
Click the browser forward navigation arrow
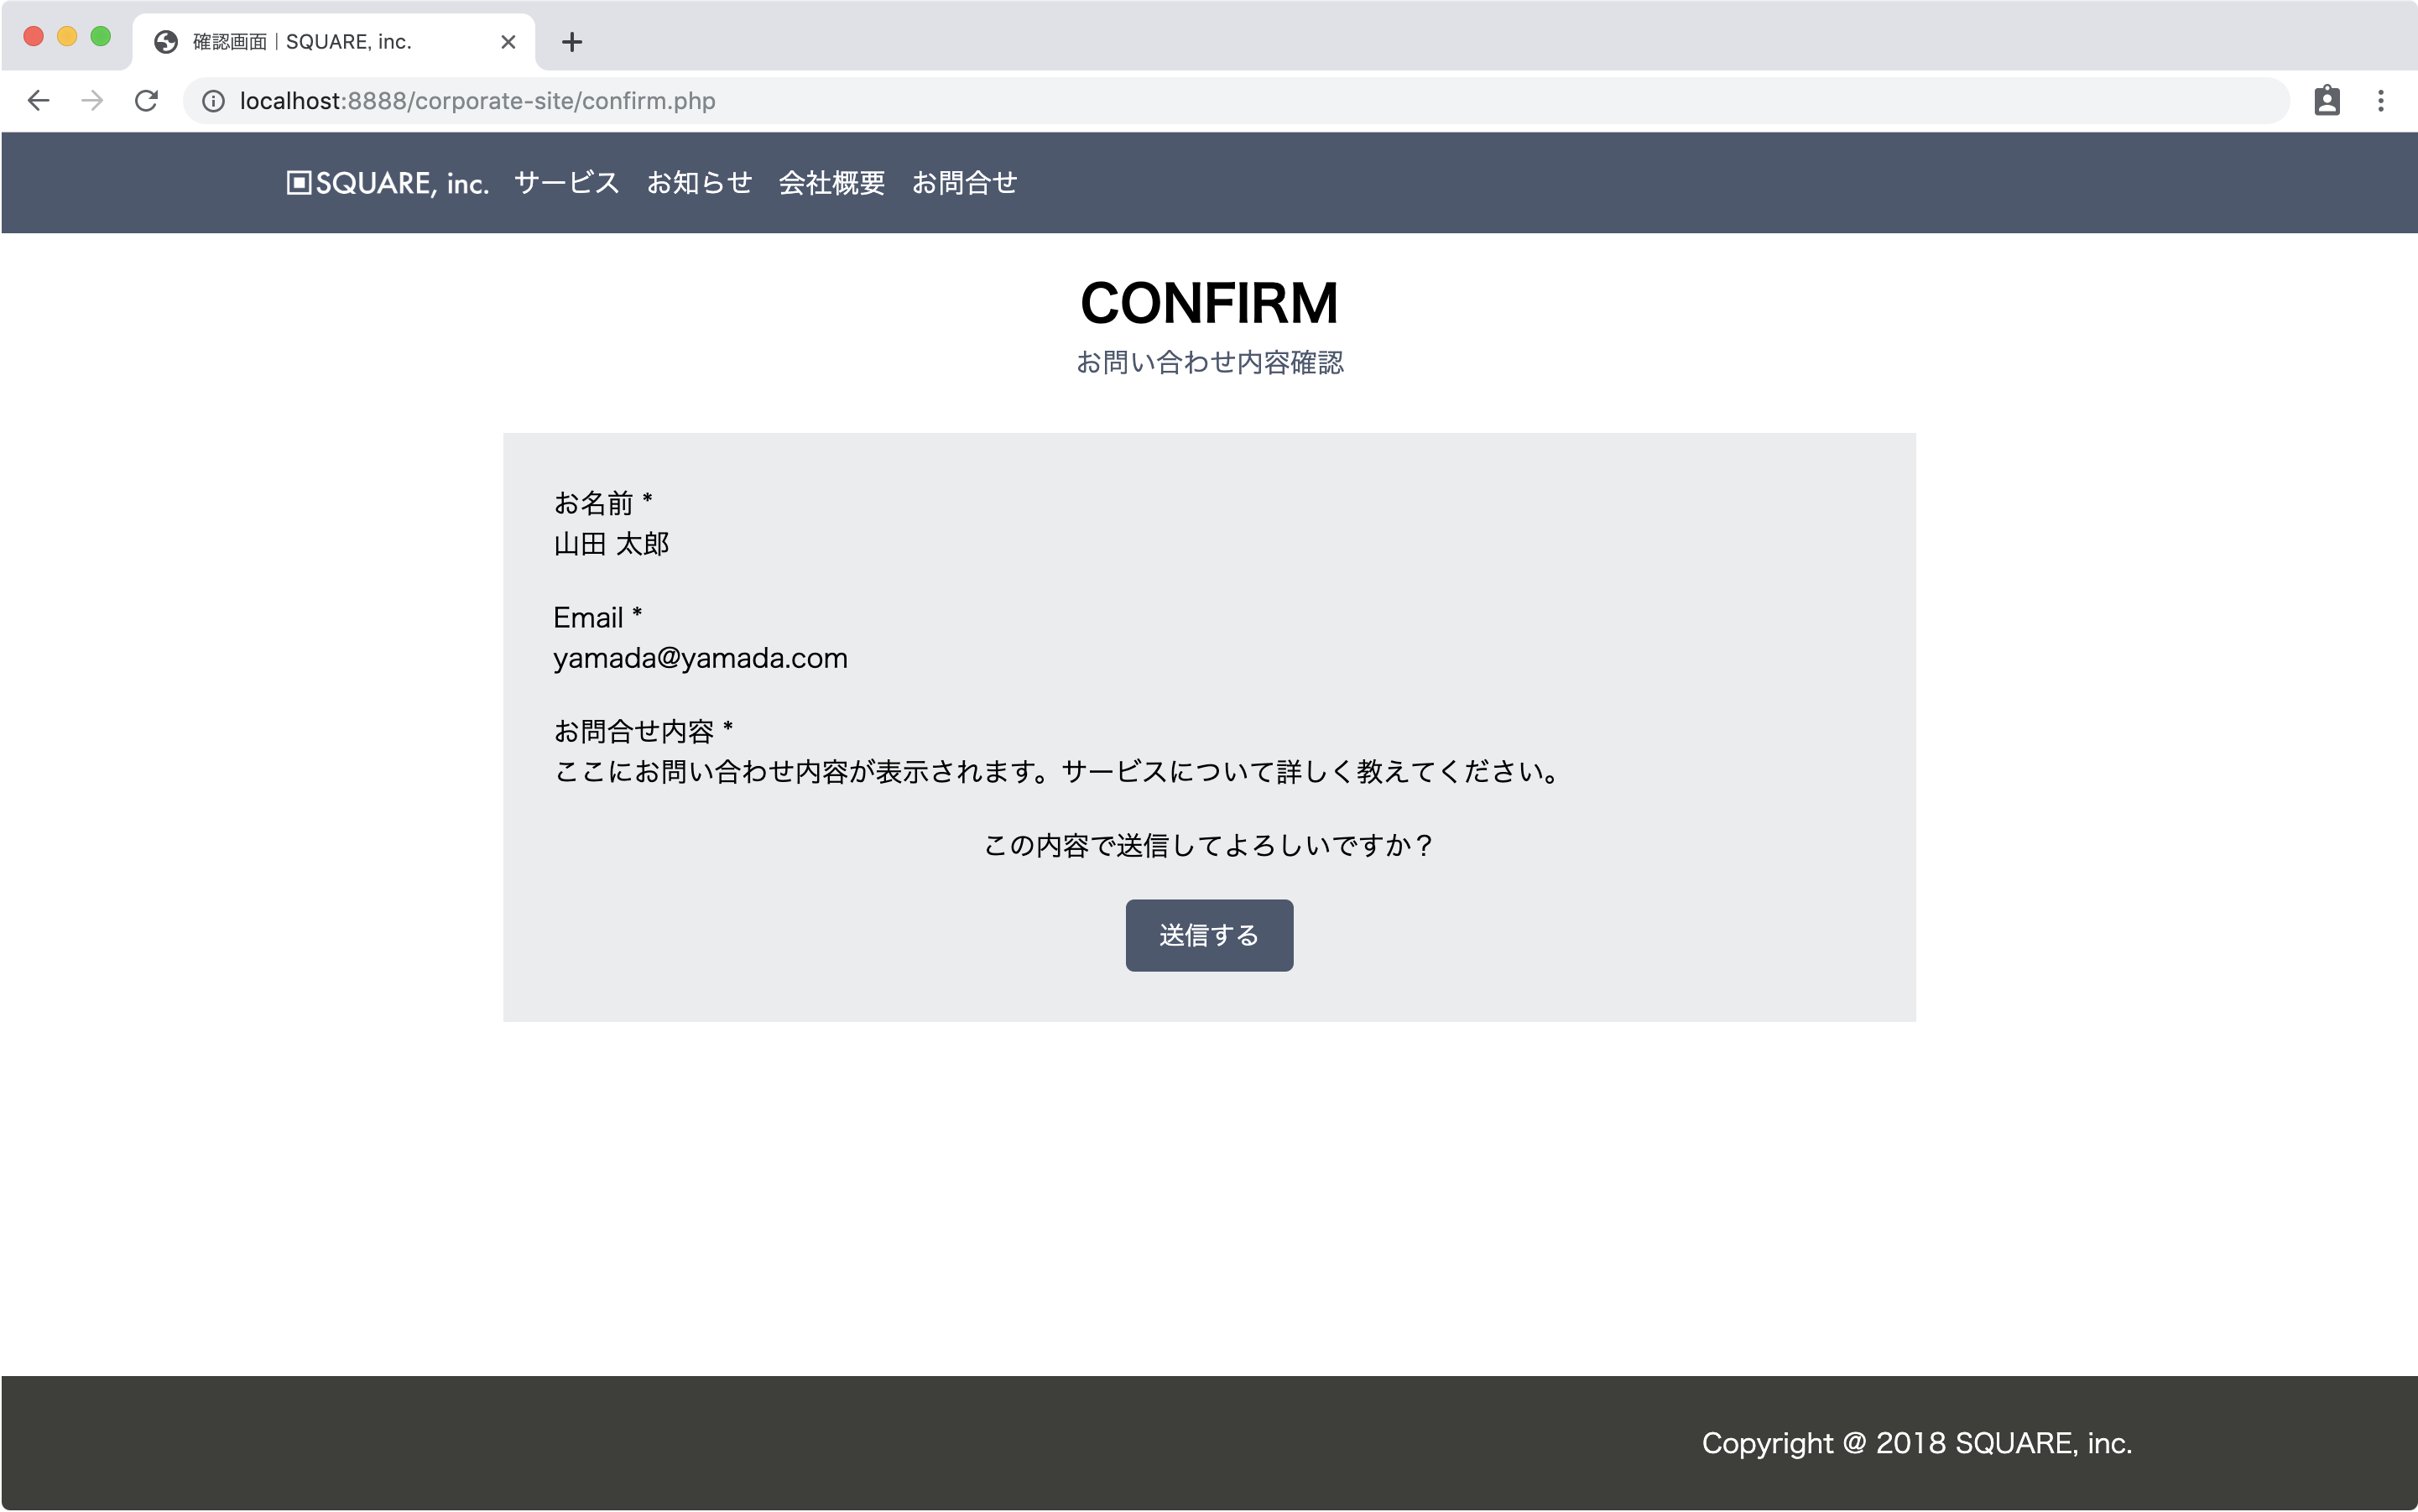92,100
